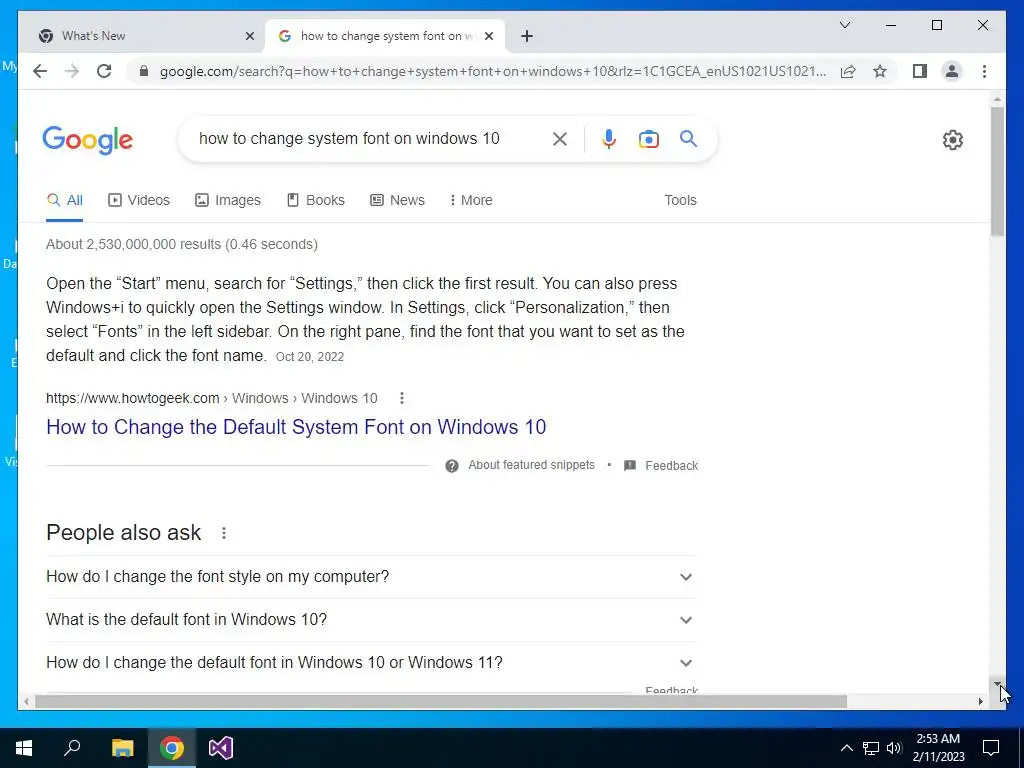Open the howtogeek result's three-dot options

[402, 398]
